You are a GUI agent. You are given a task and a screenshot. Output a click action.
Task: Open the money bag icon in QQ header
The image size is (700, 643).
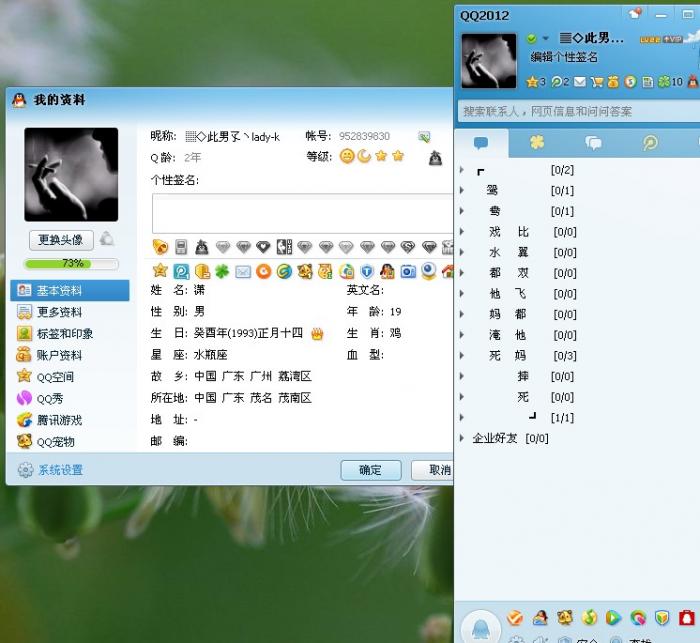tap(613, 82)
